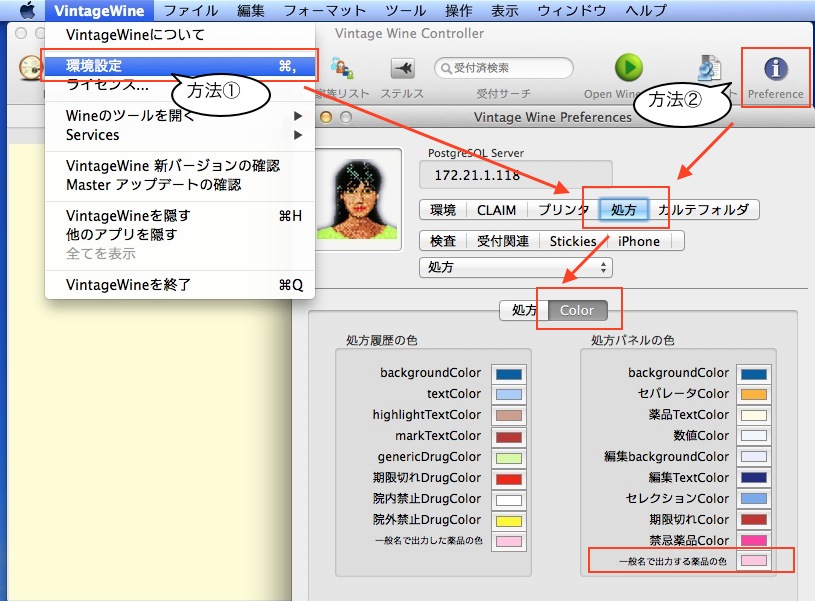The image size is (815, 601).
Task: Click the Preference info icon in toolbar
Action: click(775, 69)
